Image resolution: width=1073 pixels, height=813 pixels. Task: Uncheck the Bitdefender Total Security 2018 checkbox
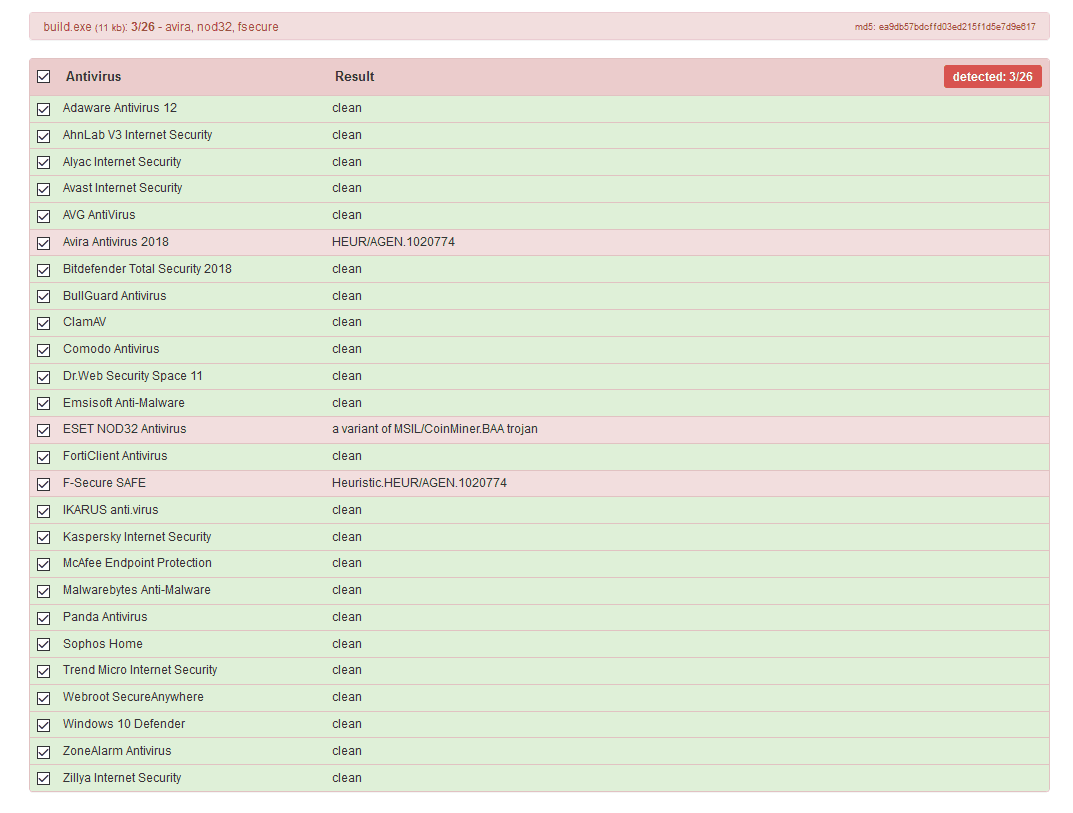point(44,270)
